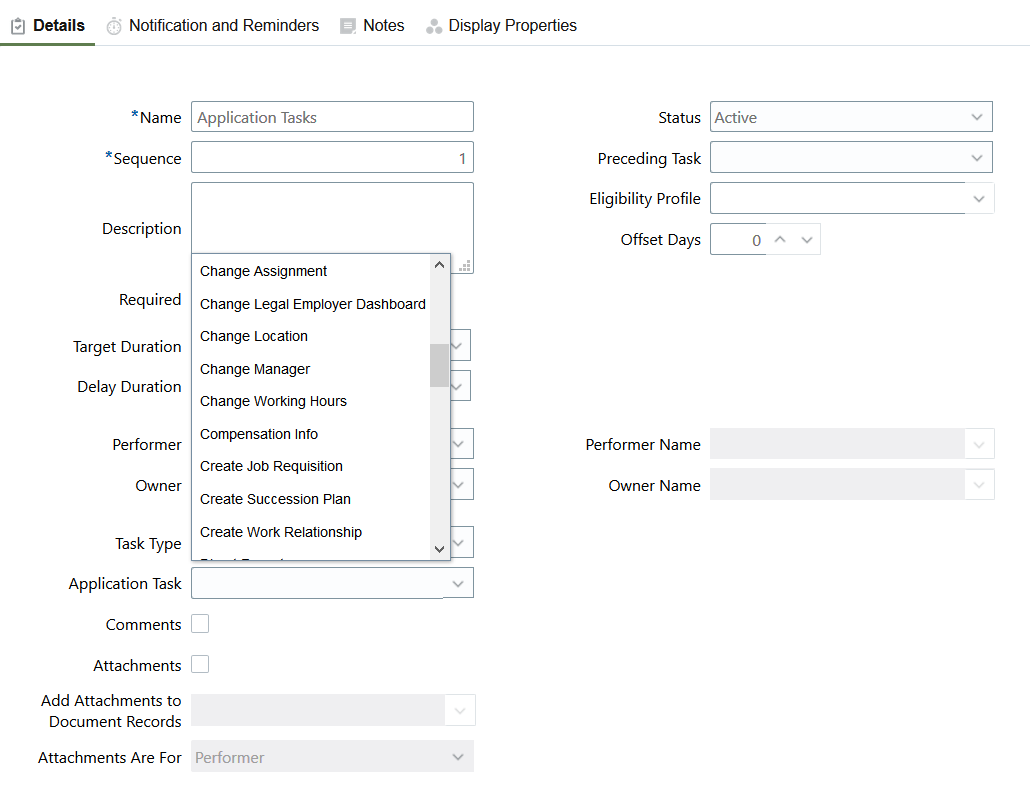Select Change Assignment from the list
1030x796 pixels.
click(x=263, y=271)
